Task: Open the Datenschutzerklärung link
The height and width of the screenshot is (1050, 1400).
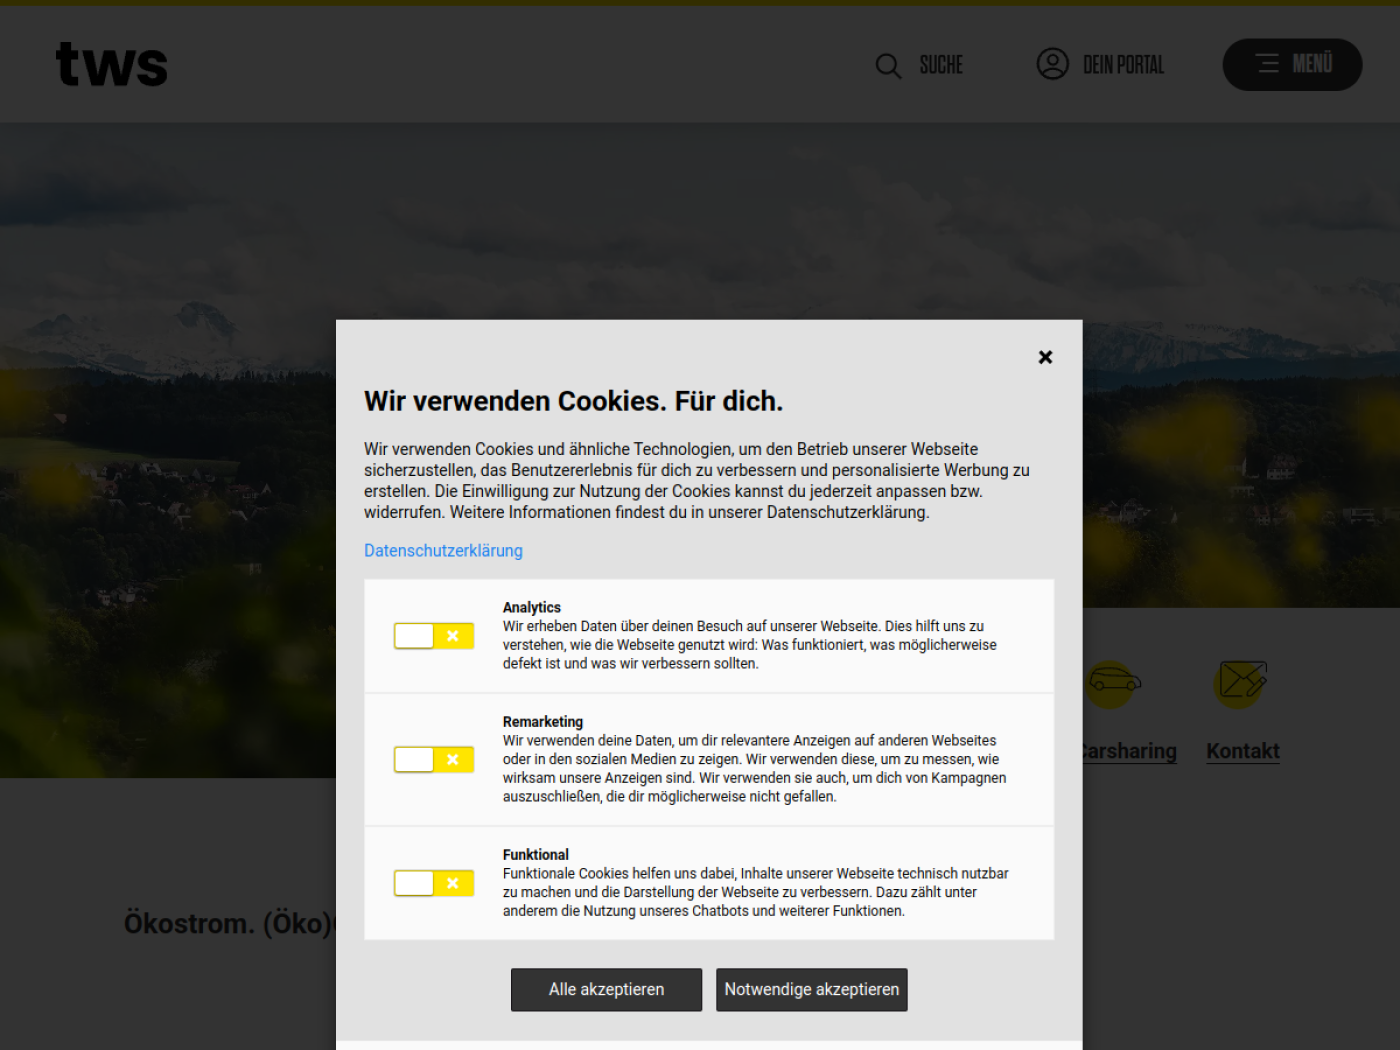Action: 443,551
